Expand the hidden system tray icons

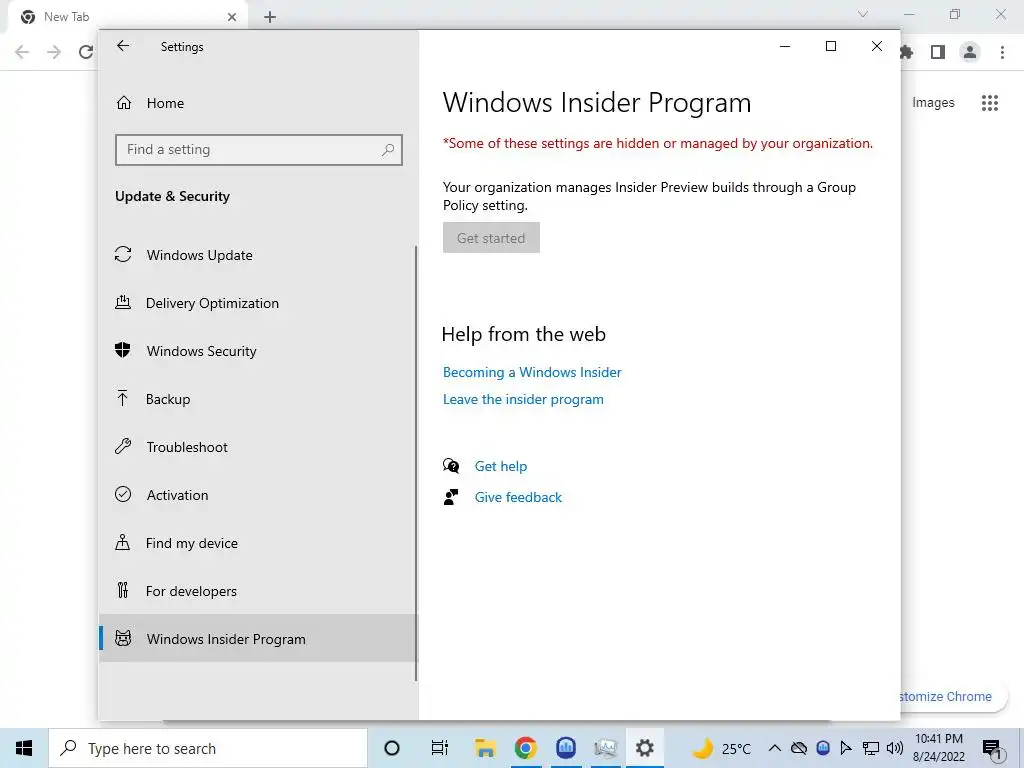[775, 748]
